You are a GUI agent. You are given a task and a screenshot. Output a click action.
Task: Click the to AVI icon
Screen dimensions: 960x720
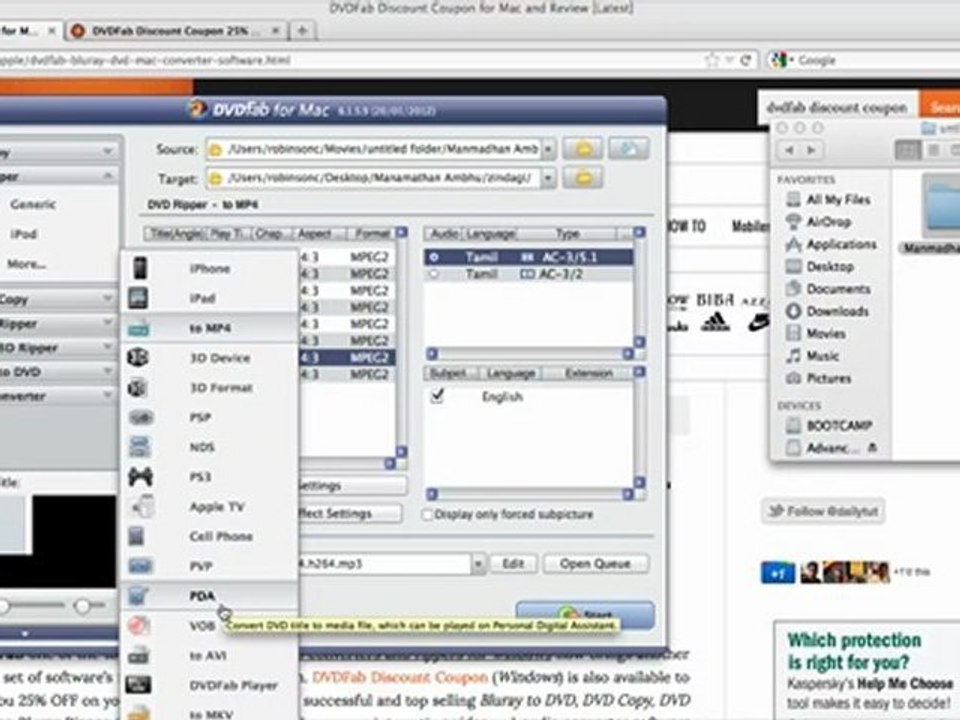139,655
